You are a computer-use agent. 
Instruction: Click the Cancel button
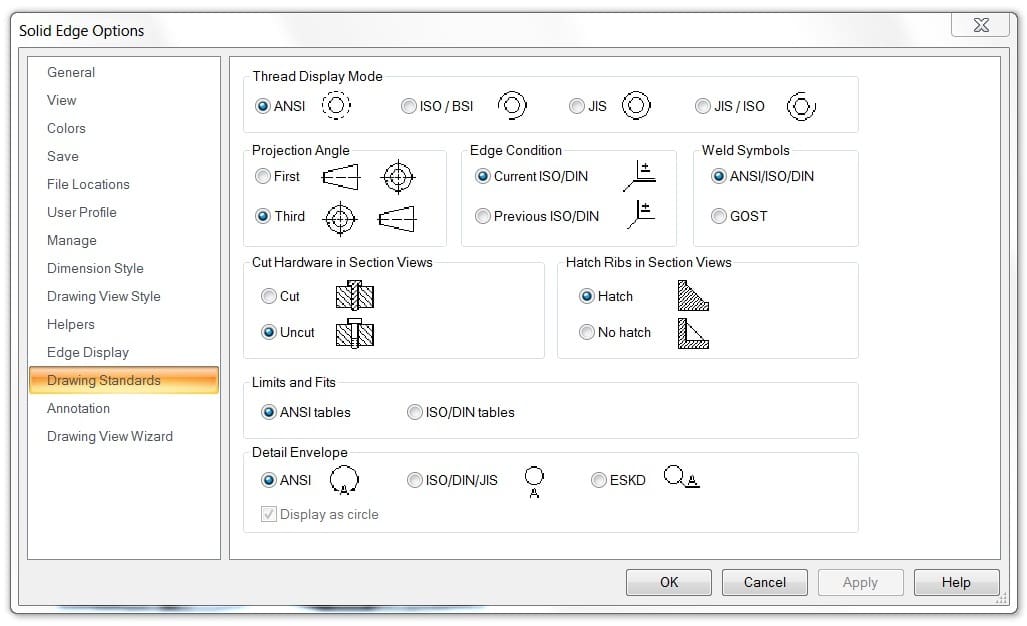[x=764, y=582]
